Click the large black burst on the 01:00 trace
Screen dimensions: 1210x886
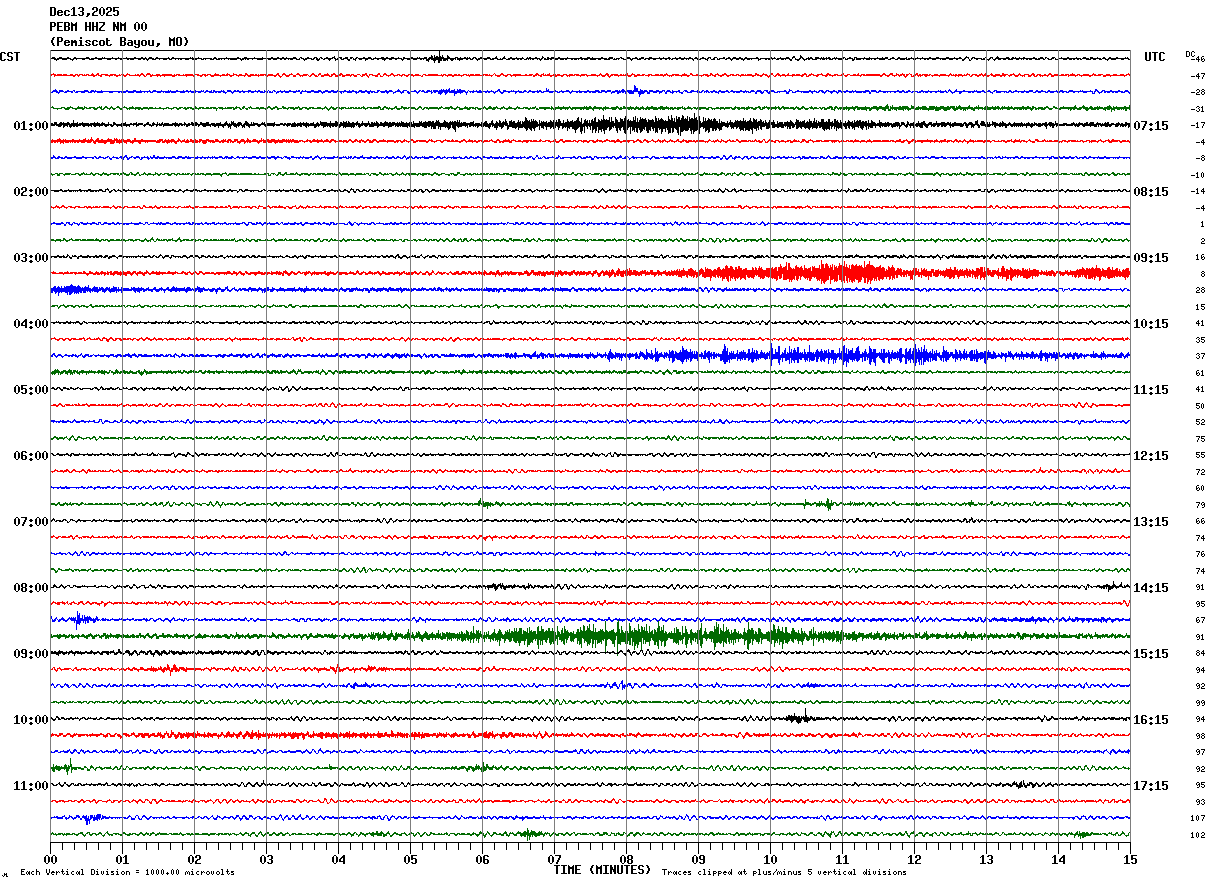pos(640,125)
